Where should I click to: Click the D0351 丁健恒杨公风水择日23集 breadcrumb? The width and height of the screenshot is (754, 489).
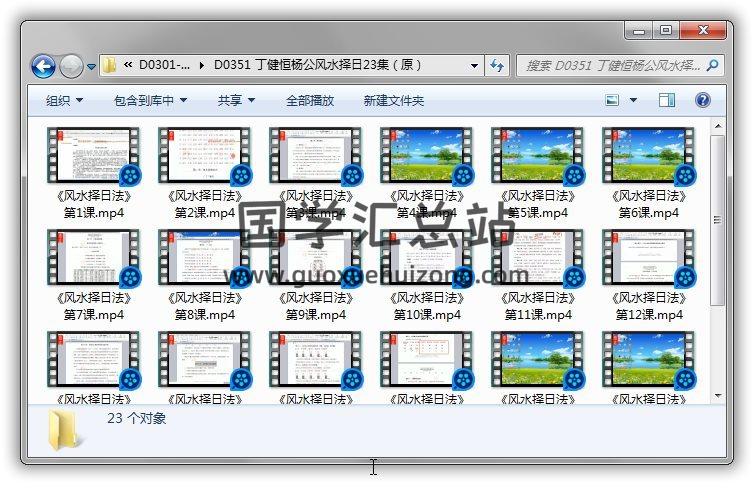coord(317,64)
